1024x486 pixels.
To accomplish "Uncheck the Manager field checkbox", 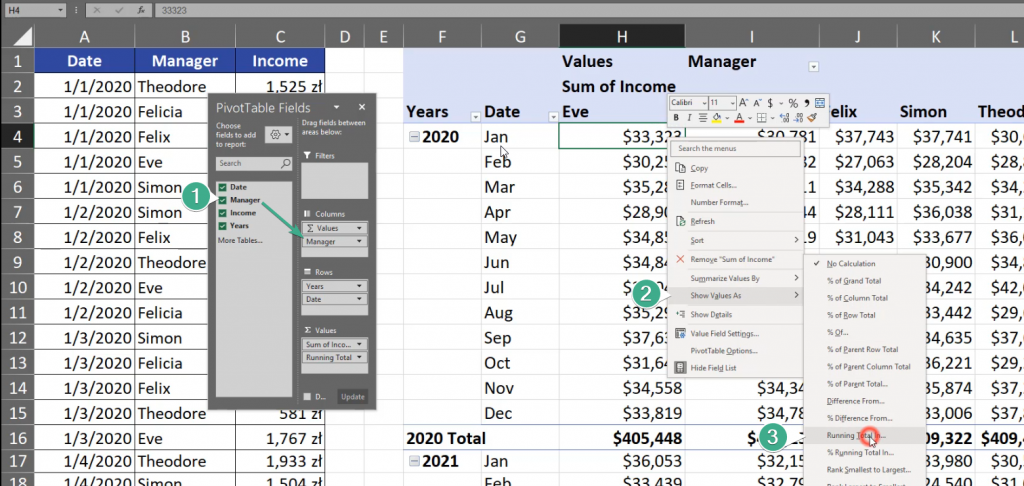I will pyautogui.click(x=223, y=200).
